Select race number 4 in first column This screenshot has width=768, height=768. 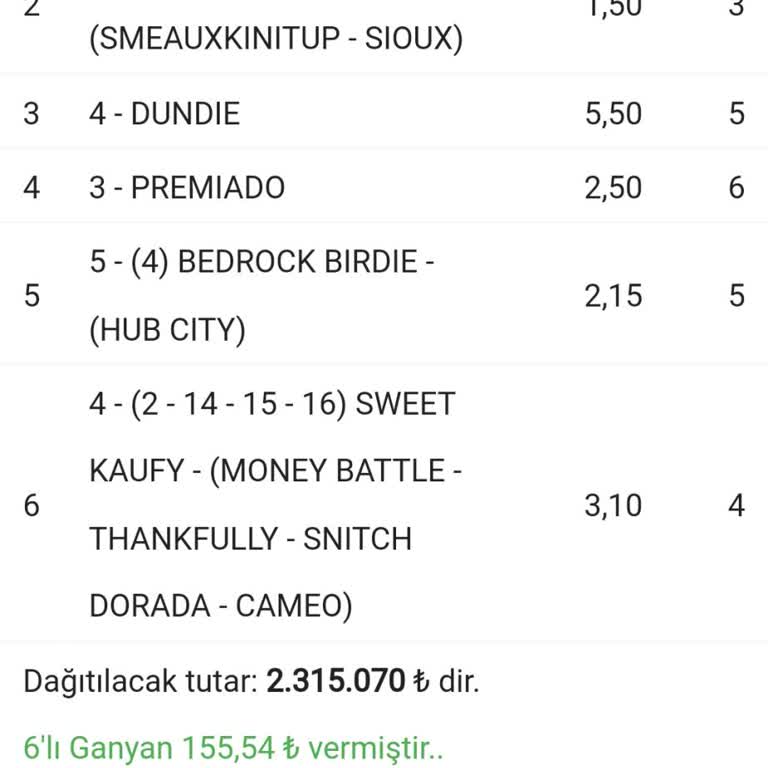pyautogui.click(x=32, y=187)
